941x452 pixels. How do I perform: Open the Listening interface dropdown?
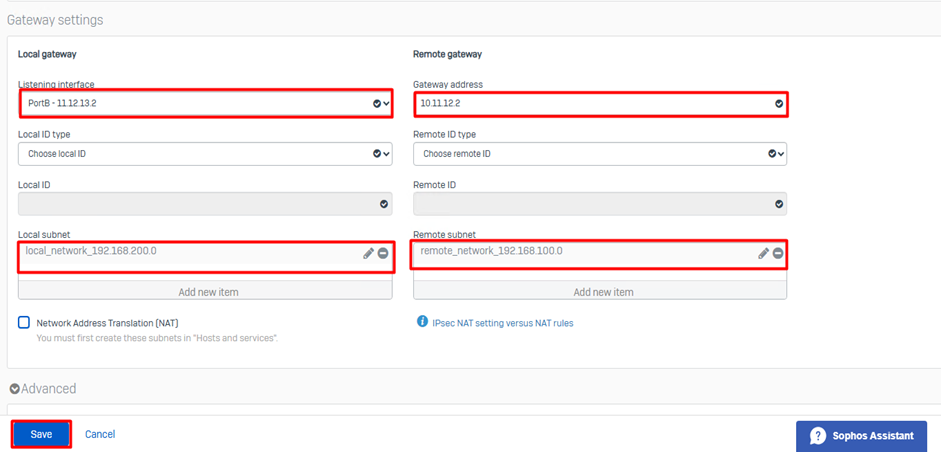[204, 103]
